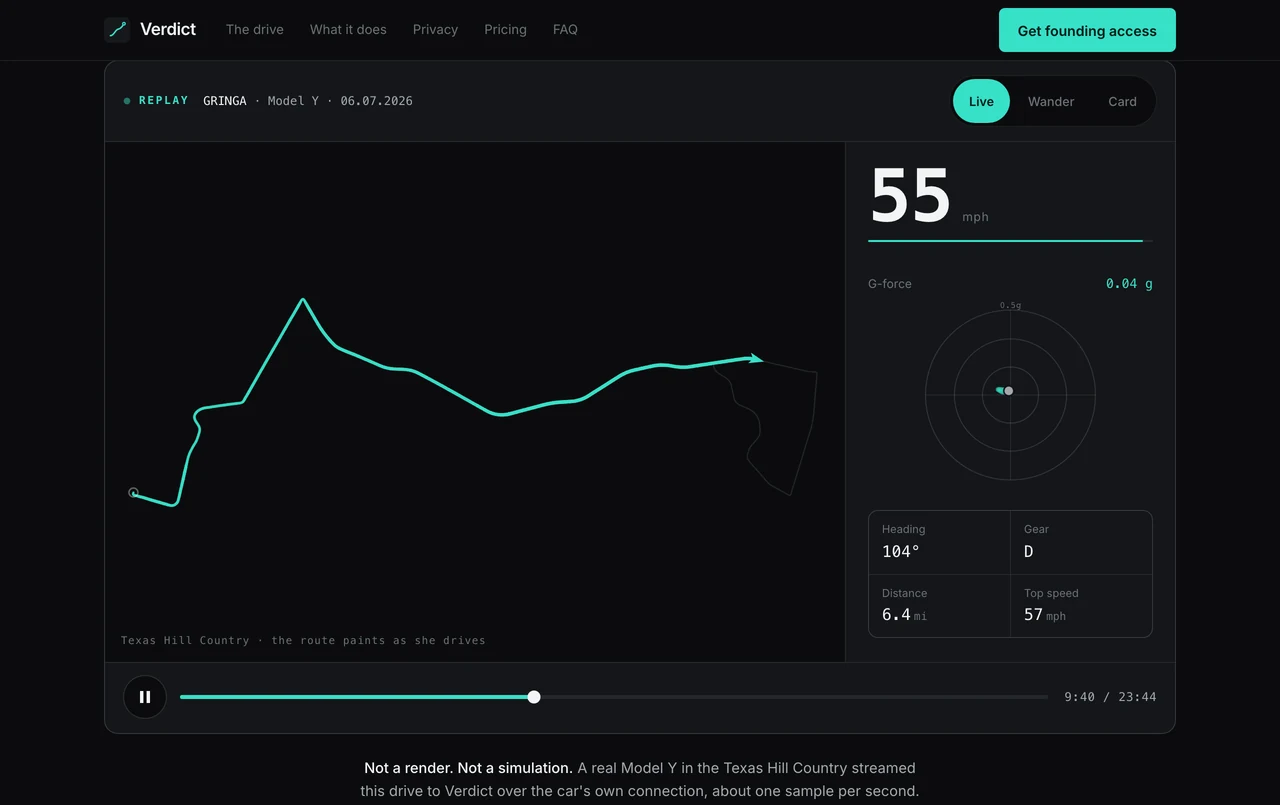Image resolution: width=1280 pixels, height=805 pixels.
Task: Open the FAQ link
Action: (x=565, y=29)
